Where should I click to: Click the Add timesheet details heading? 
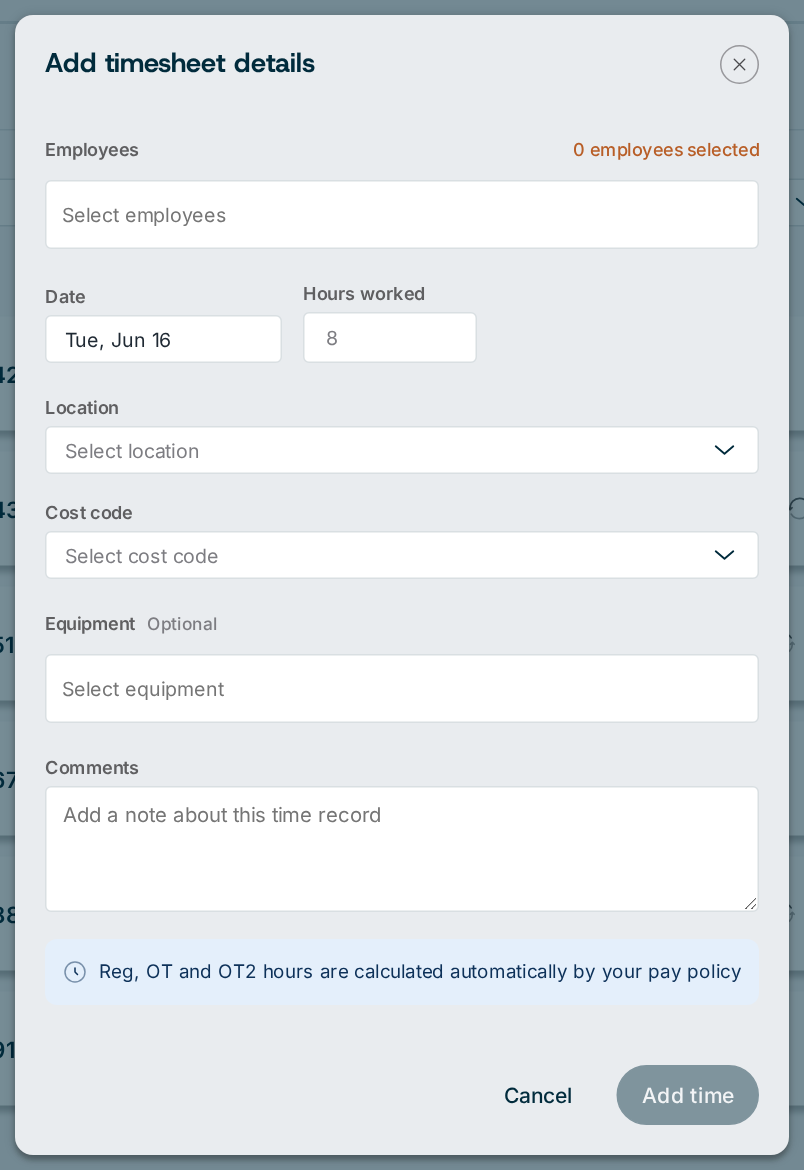coord(180,63)
